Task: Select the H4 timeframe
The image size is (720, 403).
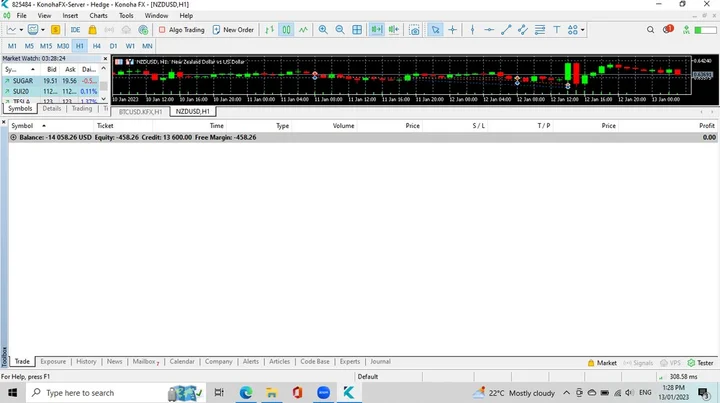Action: pos(96,46)
